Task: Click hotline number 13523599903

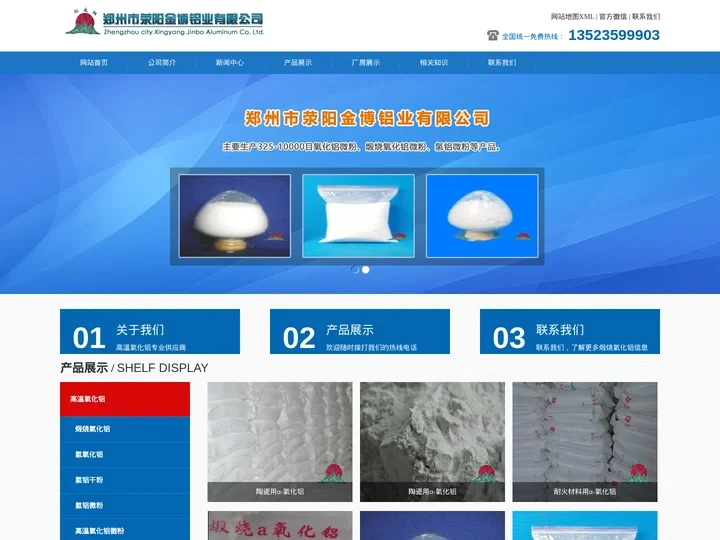Action: 614,35
